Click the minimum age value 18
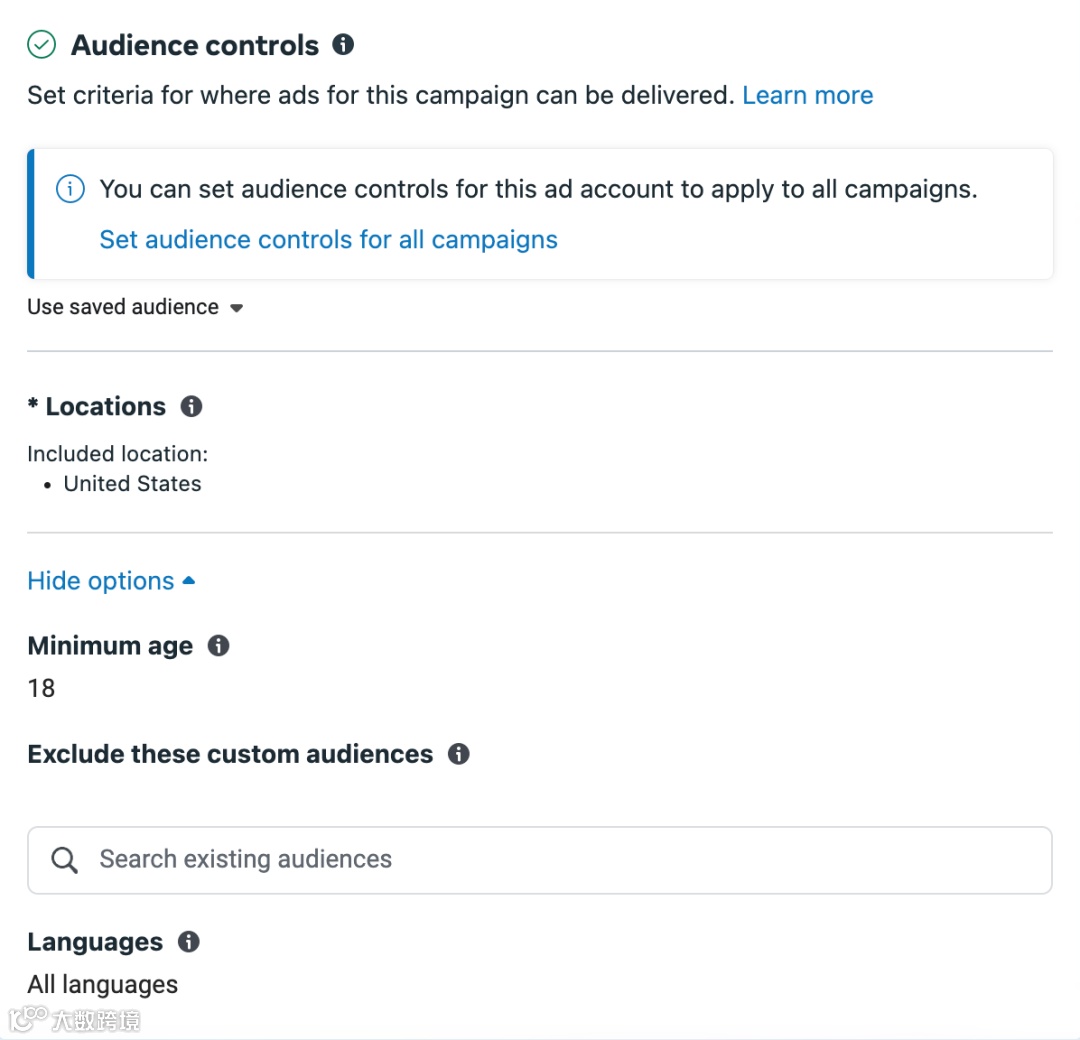 (41, 688)
